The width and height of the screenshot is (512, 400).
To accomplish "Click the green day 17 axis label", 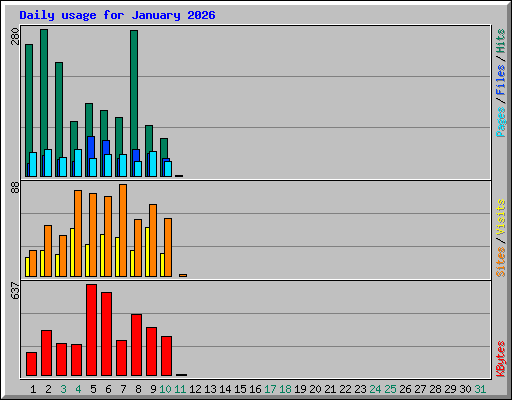I will [270, 389].
